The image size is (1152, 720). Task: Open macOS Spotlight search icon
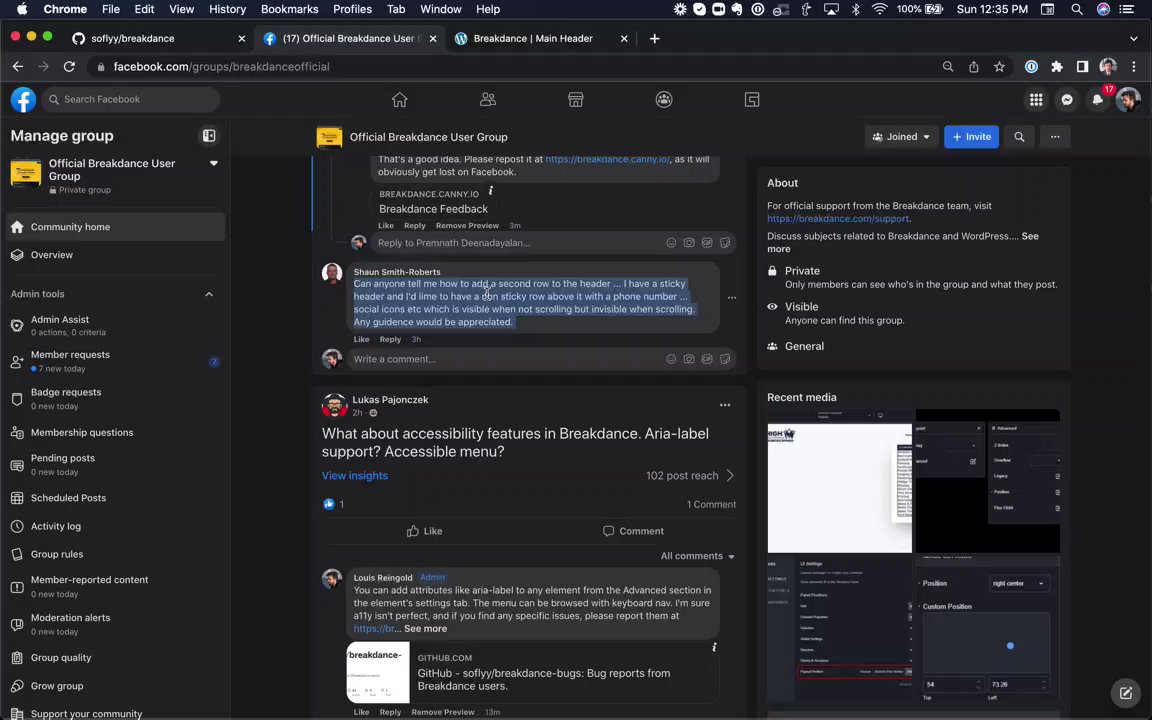(x=1076, y=9)
